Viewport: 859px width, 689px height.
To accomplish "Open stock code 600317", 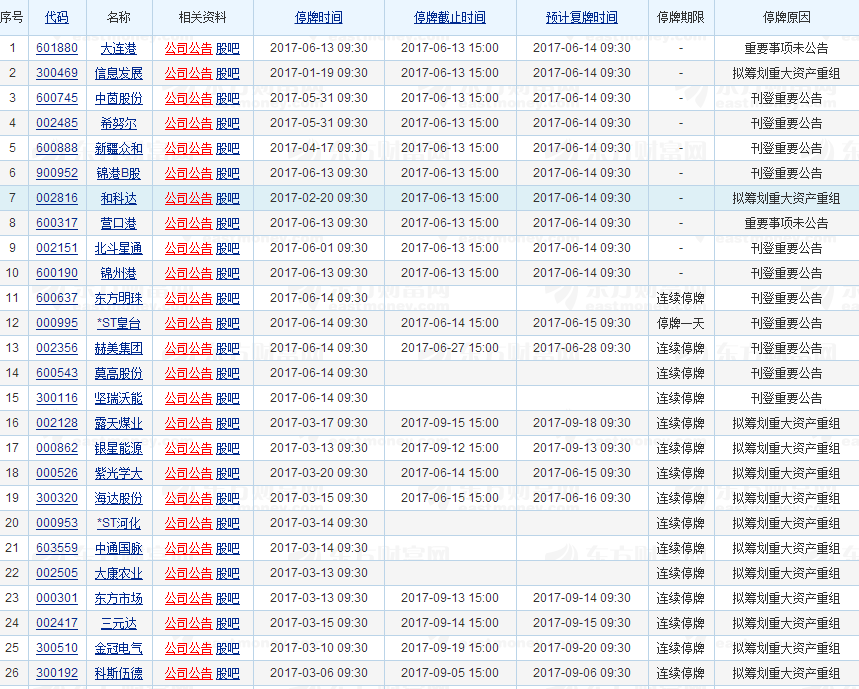I will pos(57,223).
